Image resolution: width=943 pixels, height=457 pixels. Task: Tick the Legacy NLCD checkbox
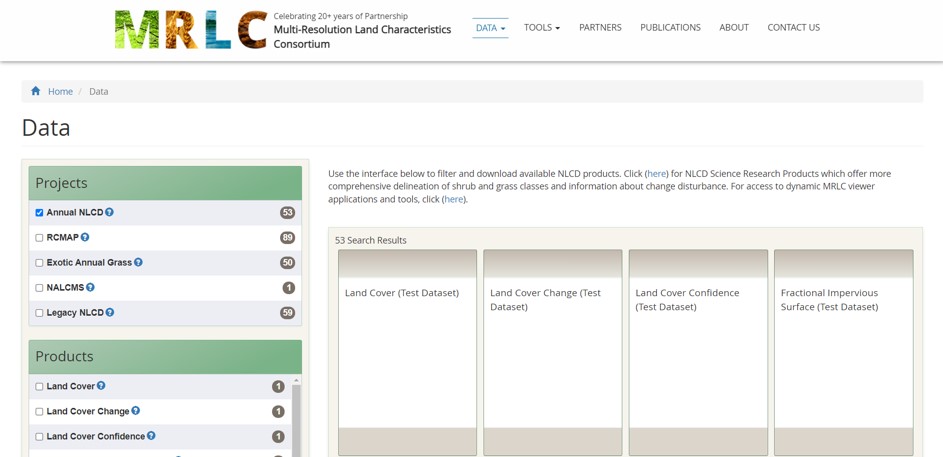pyautogui.click(x=39, y=313)
